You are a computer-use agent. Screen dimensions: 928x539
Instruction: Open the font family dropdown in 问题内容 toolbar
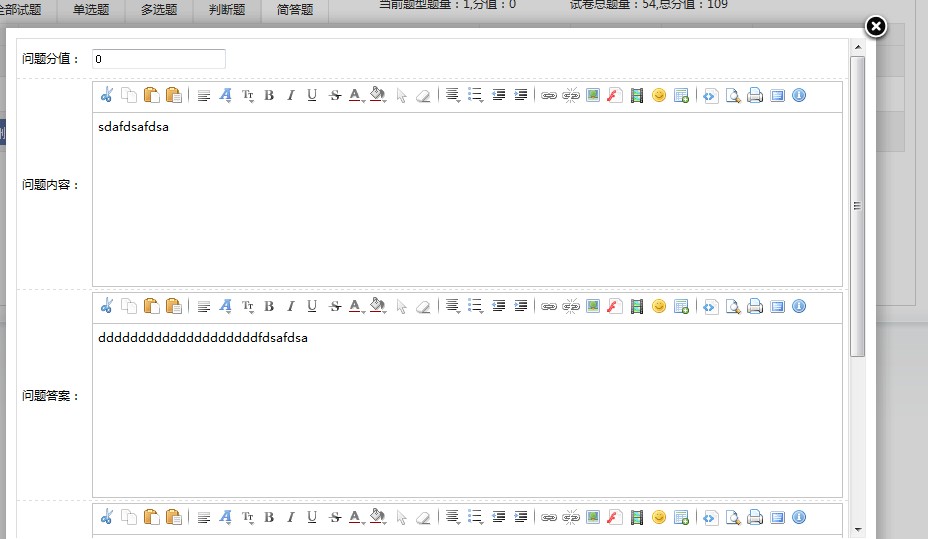(225, 95)
